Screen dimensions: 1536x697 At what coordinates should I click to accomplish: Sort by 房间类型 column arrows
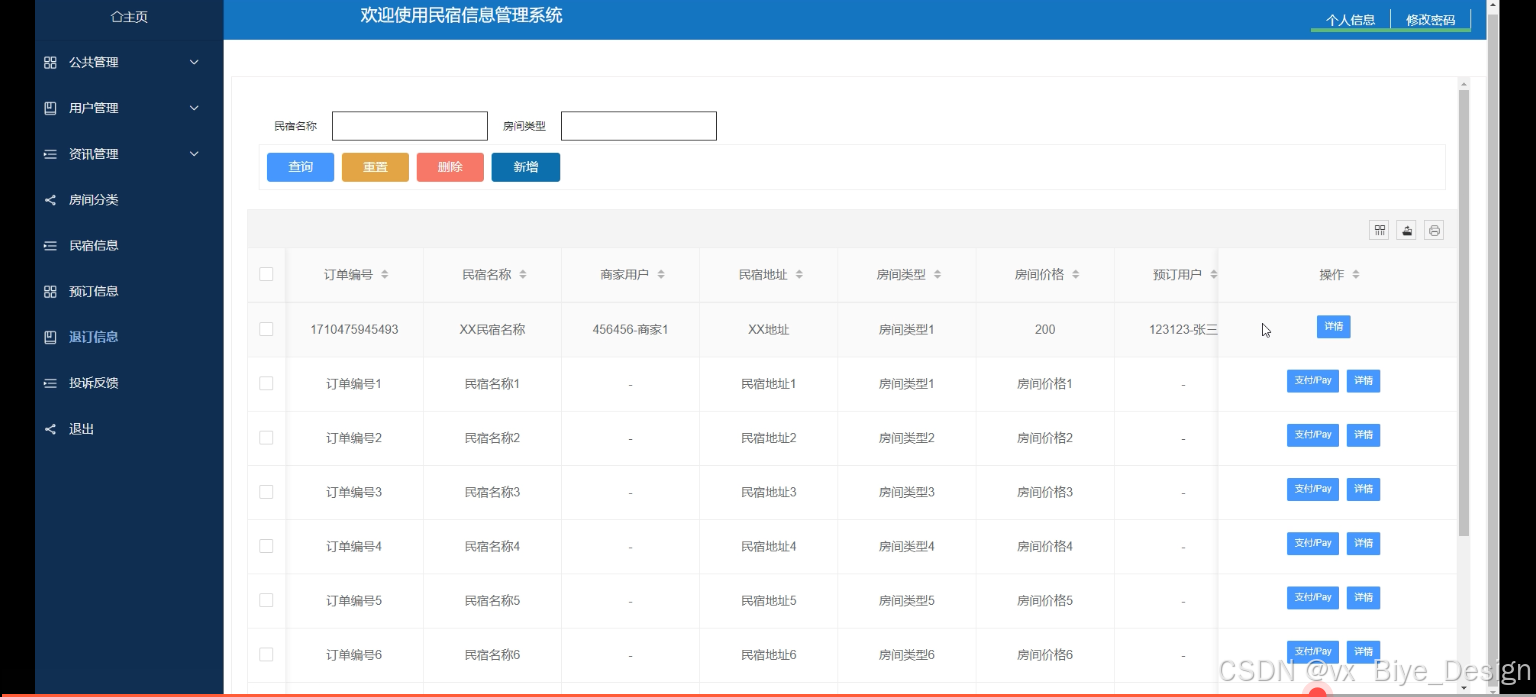[937, 275]
